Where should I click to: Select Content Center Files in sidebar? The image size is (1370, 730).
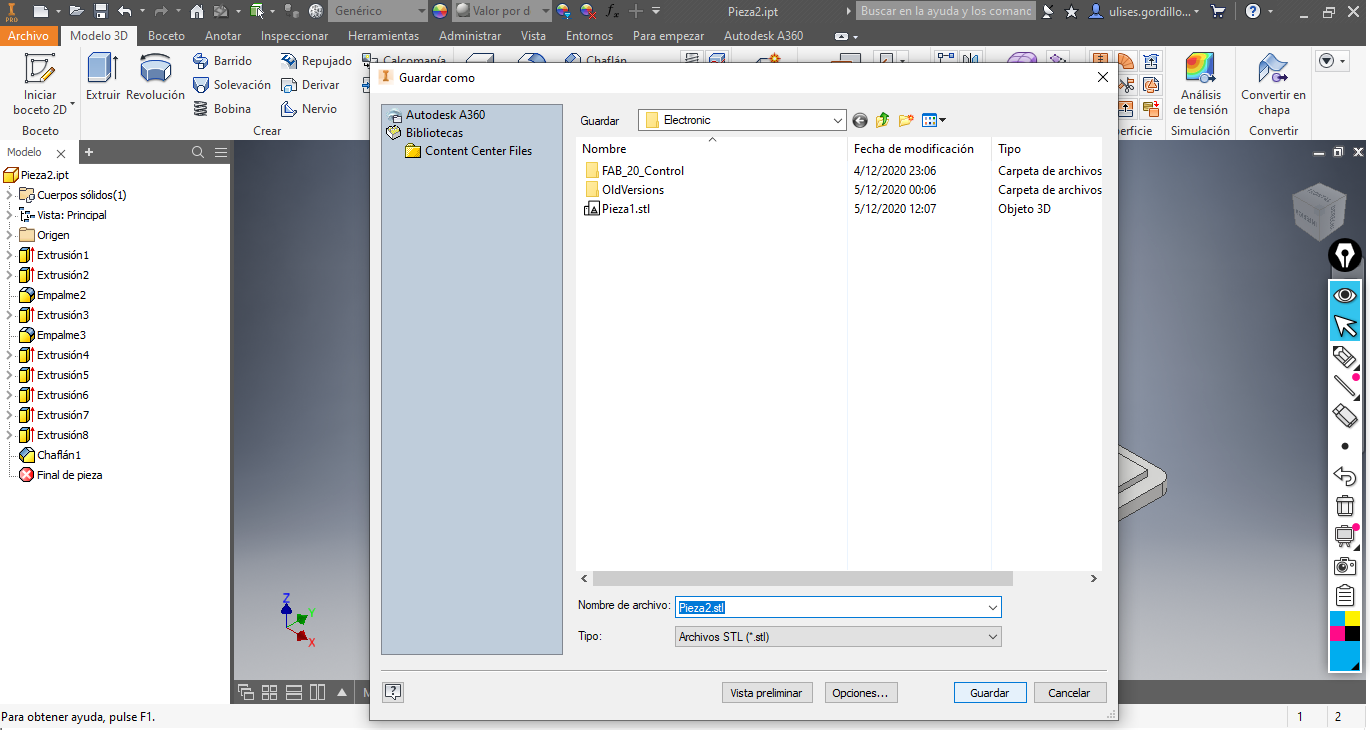tap(478, 151)
